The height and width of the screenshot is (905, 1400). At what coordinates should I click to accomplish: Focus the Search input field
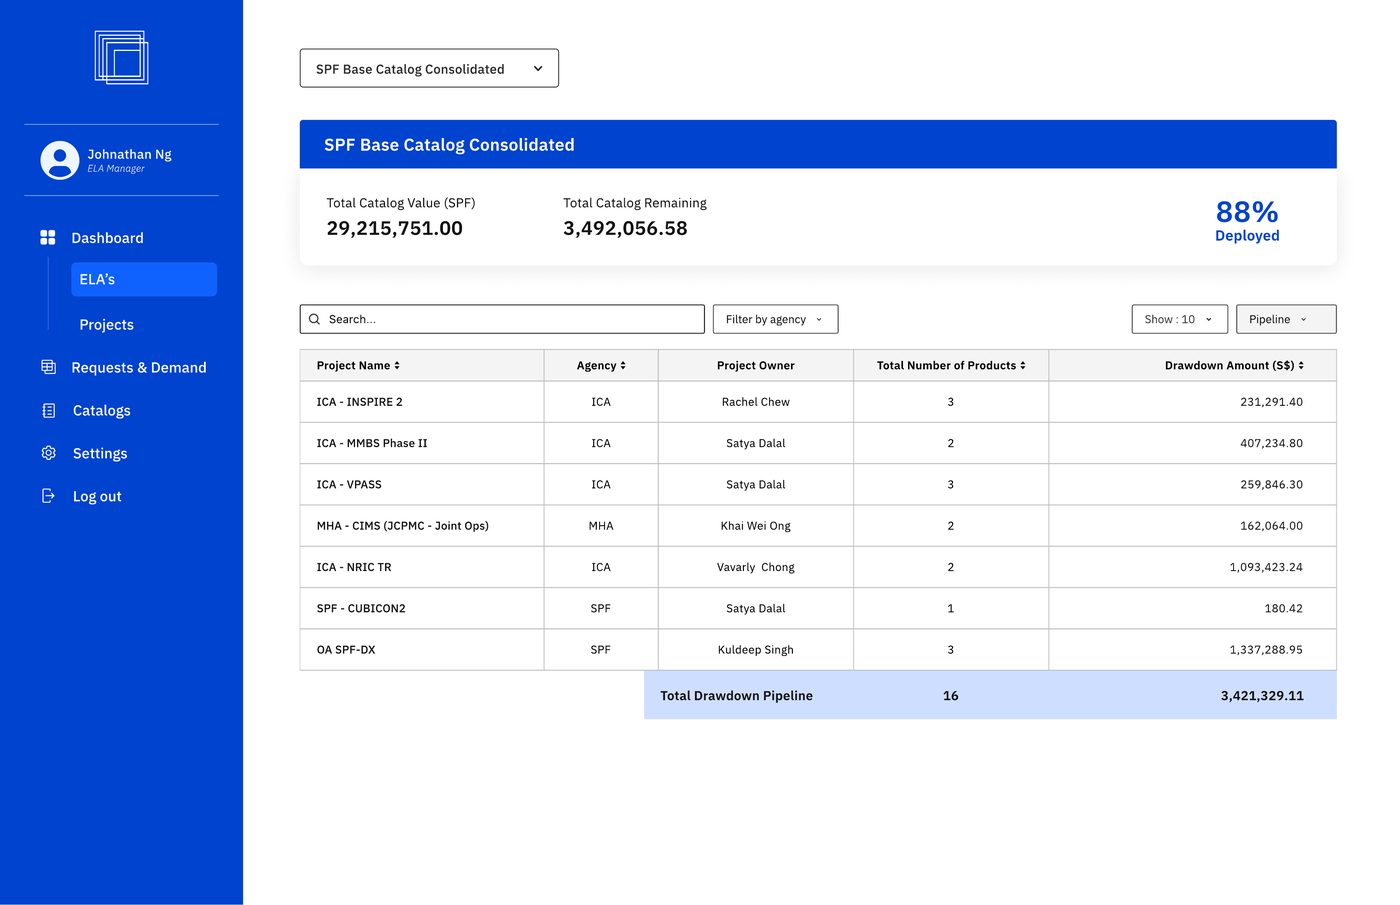[x=502, y=319]
